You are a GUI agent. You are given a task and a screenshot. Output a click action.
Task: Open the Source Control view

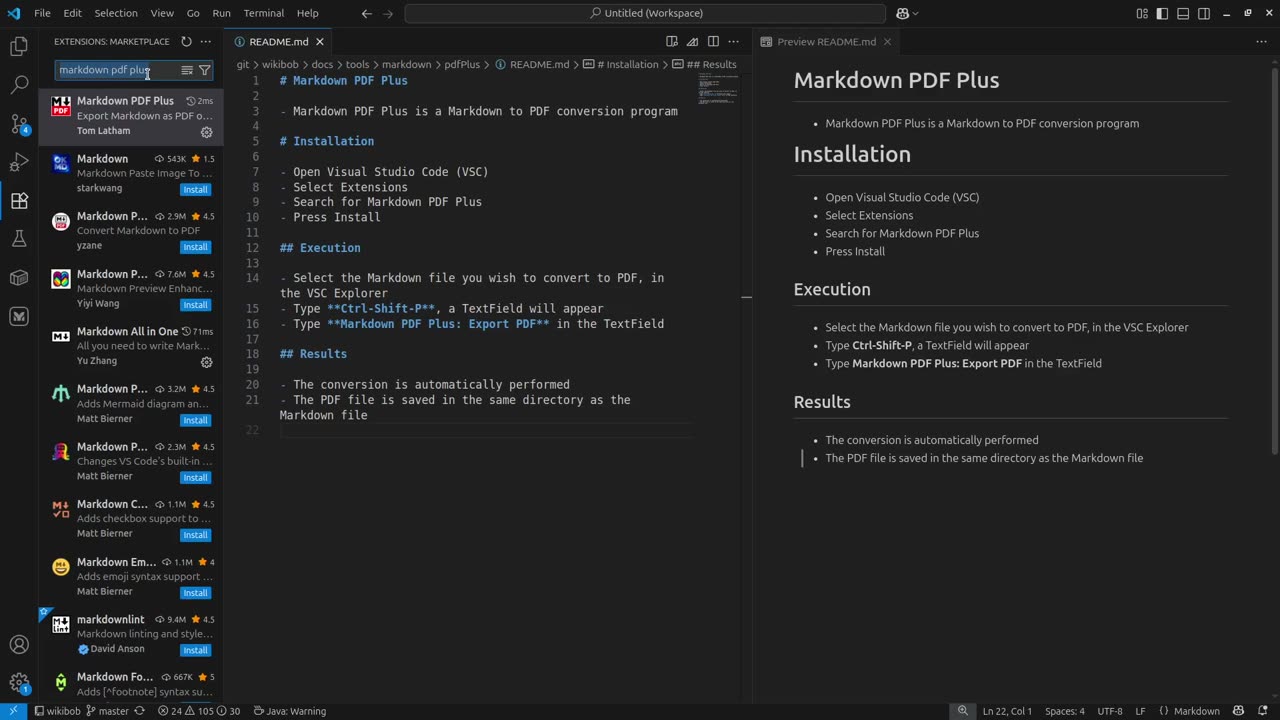(19, 124)
